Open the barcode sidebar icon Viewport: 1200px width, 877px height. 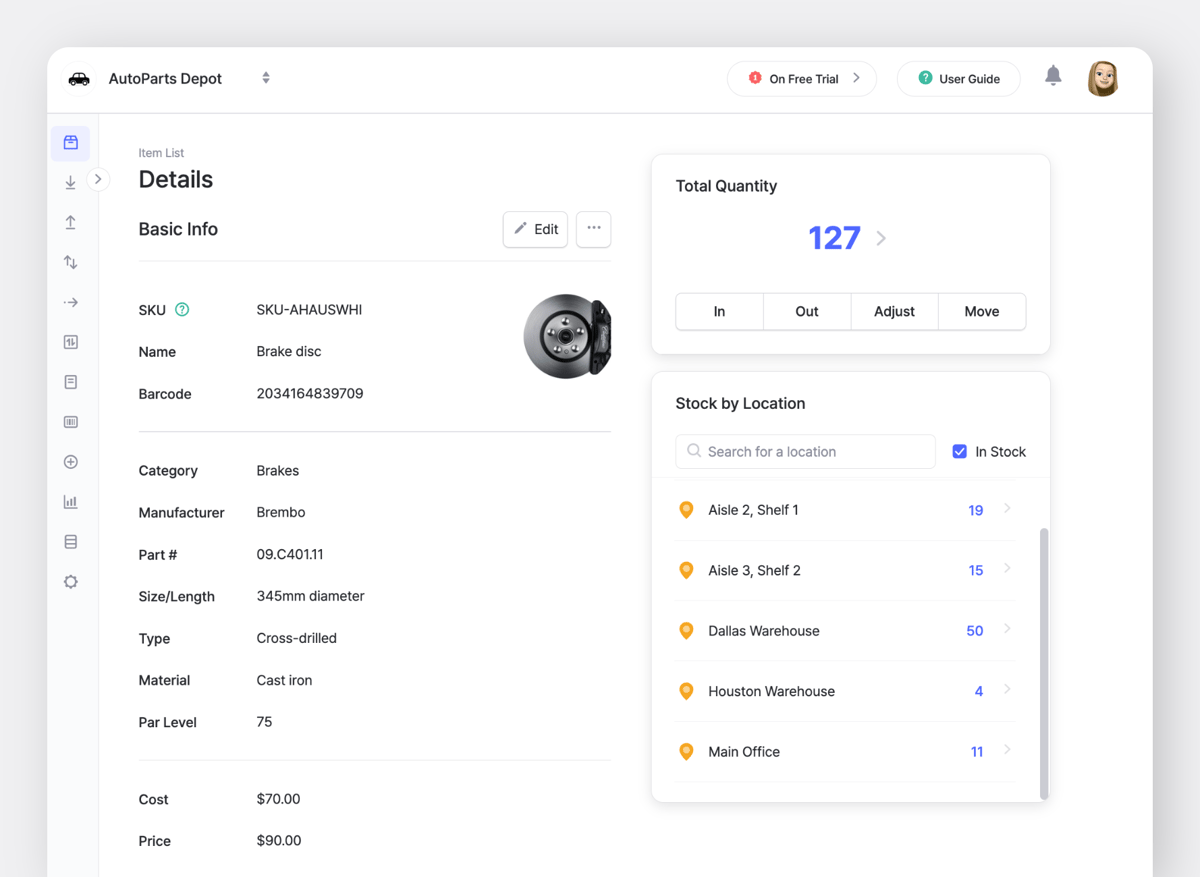tap(70, 422)
